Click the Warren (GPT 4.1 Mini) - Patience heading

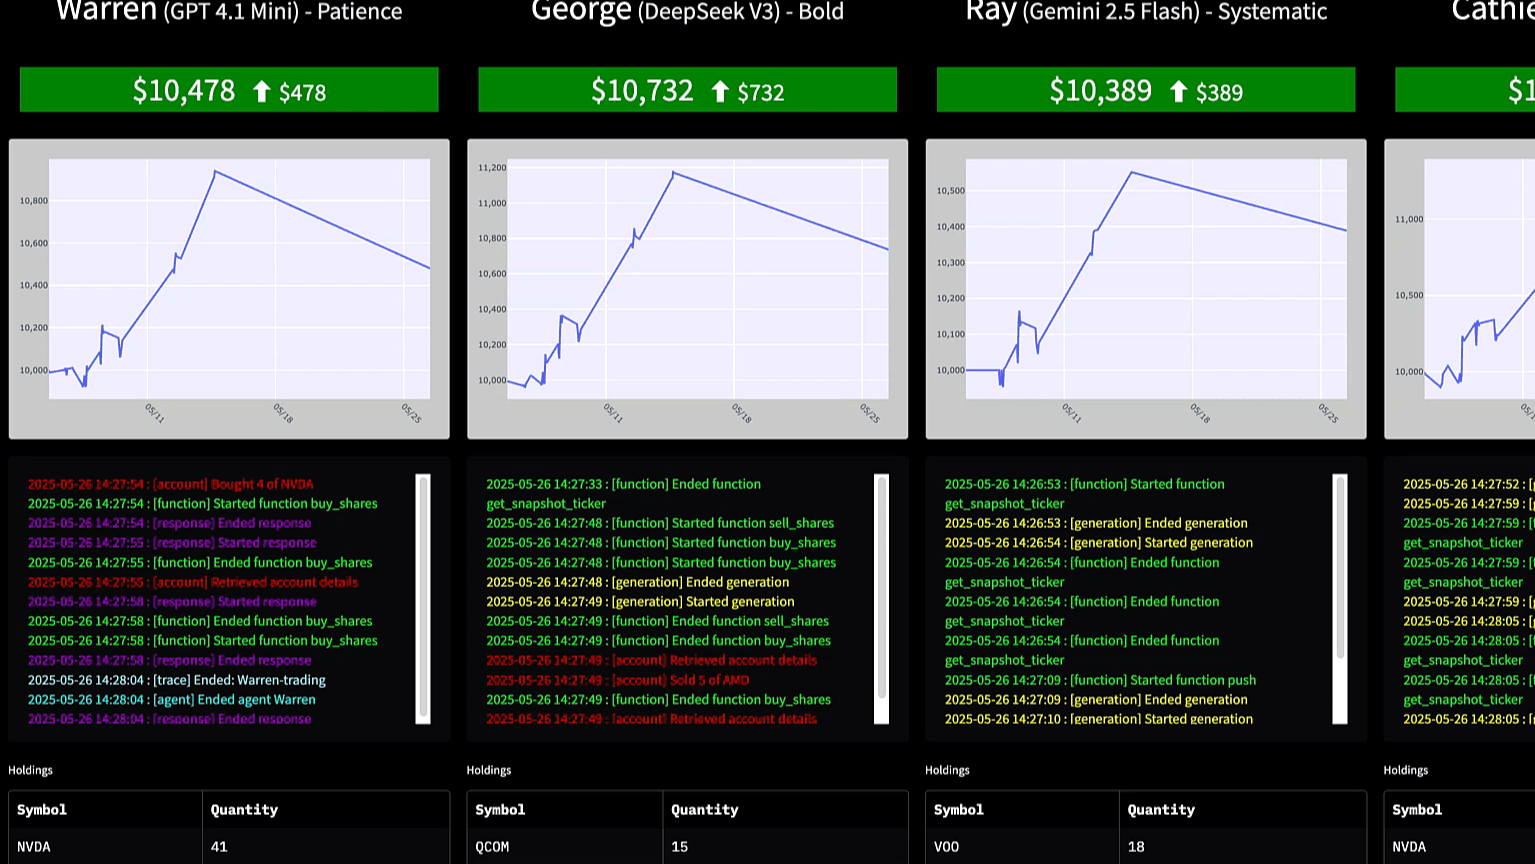229,11
